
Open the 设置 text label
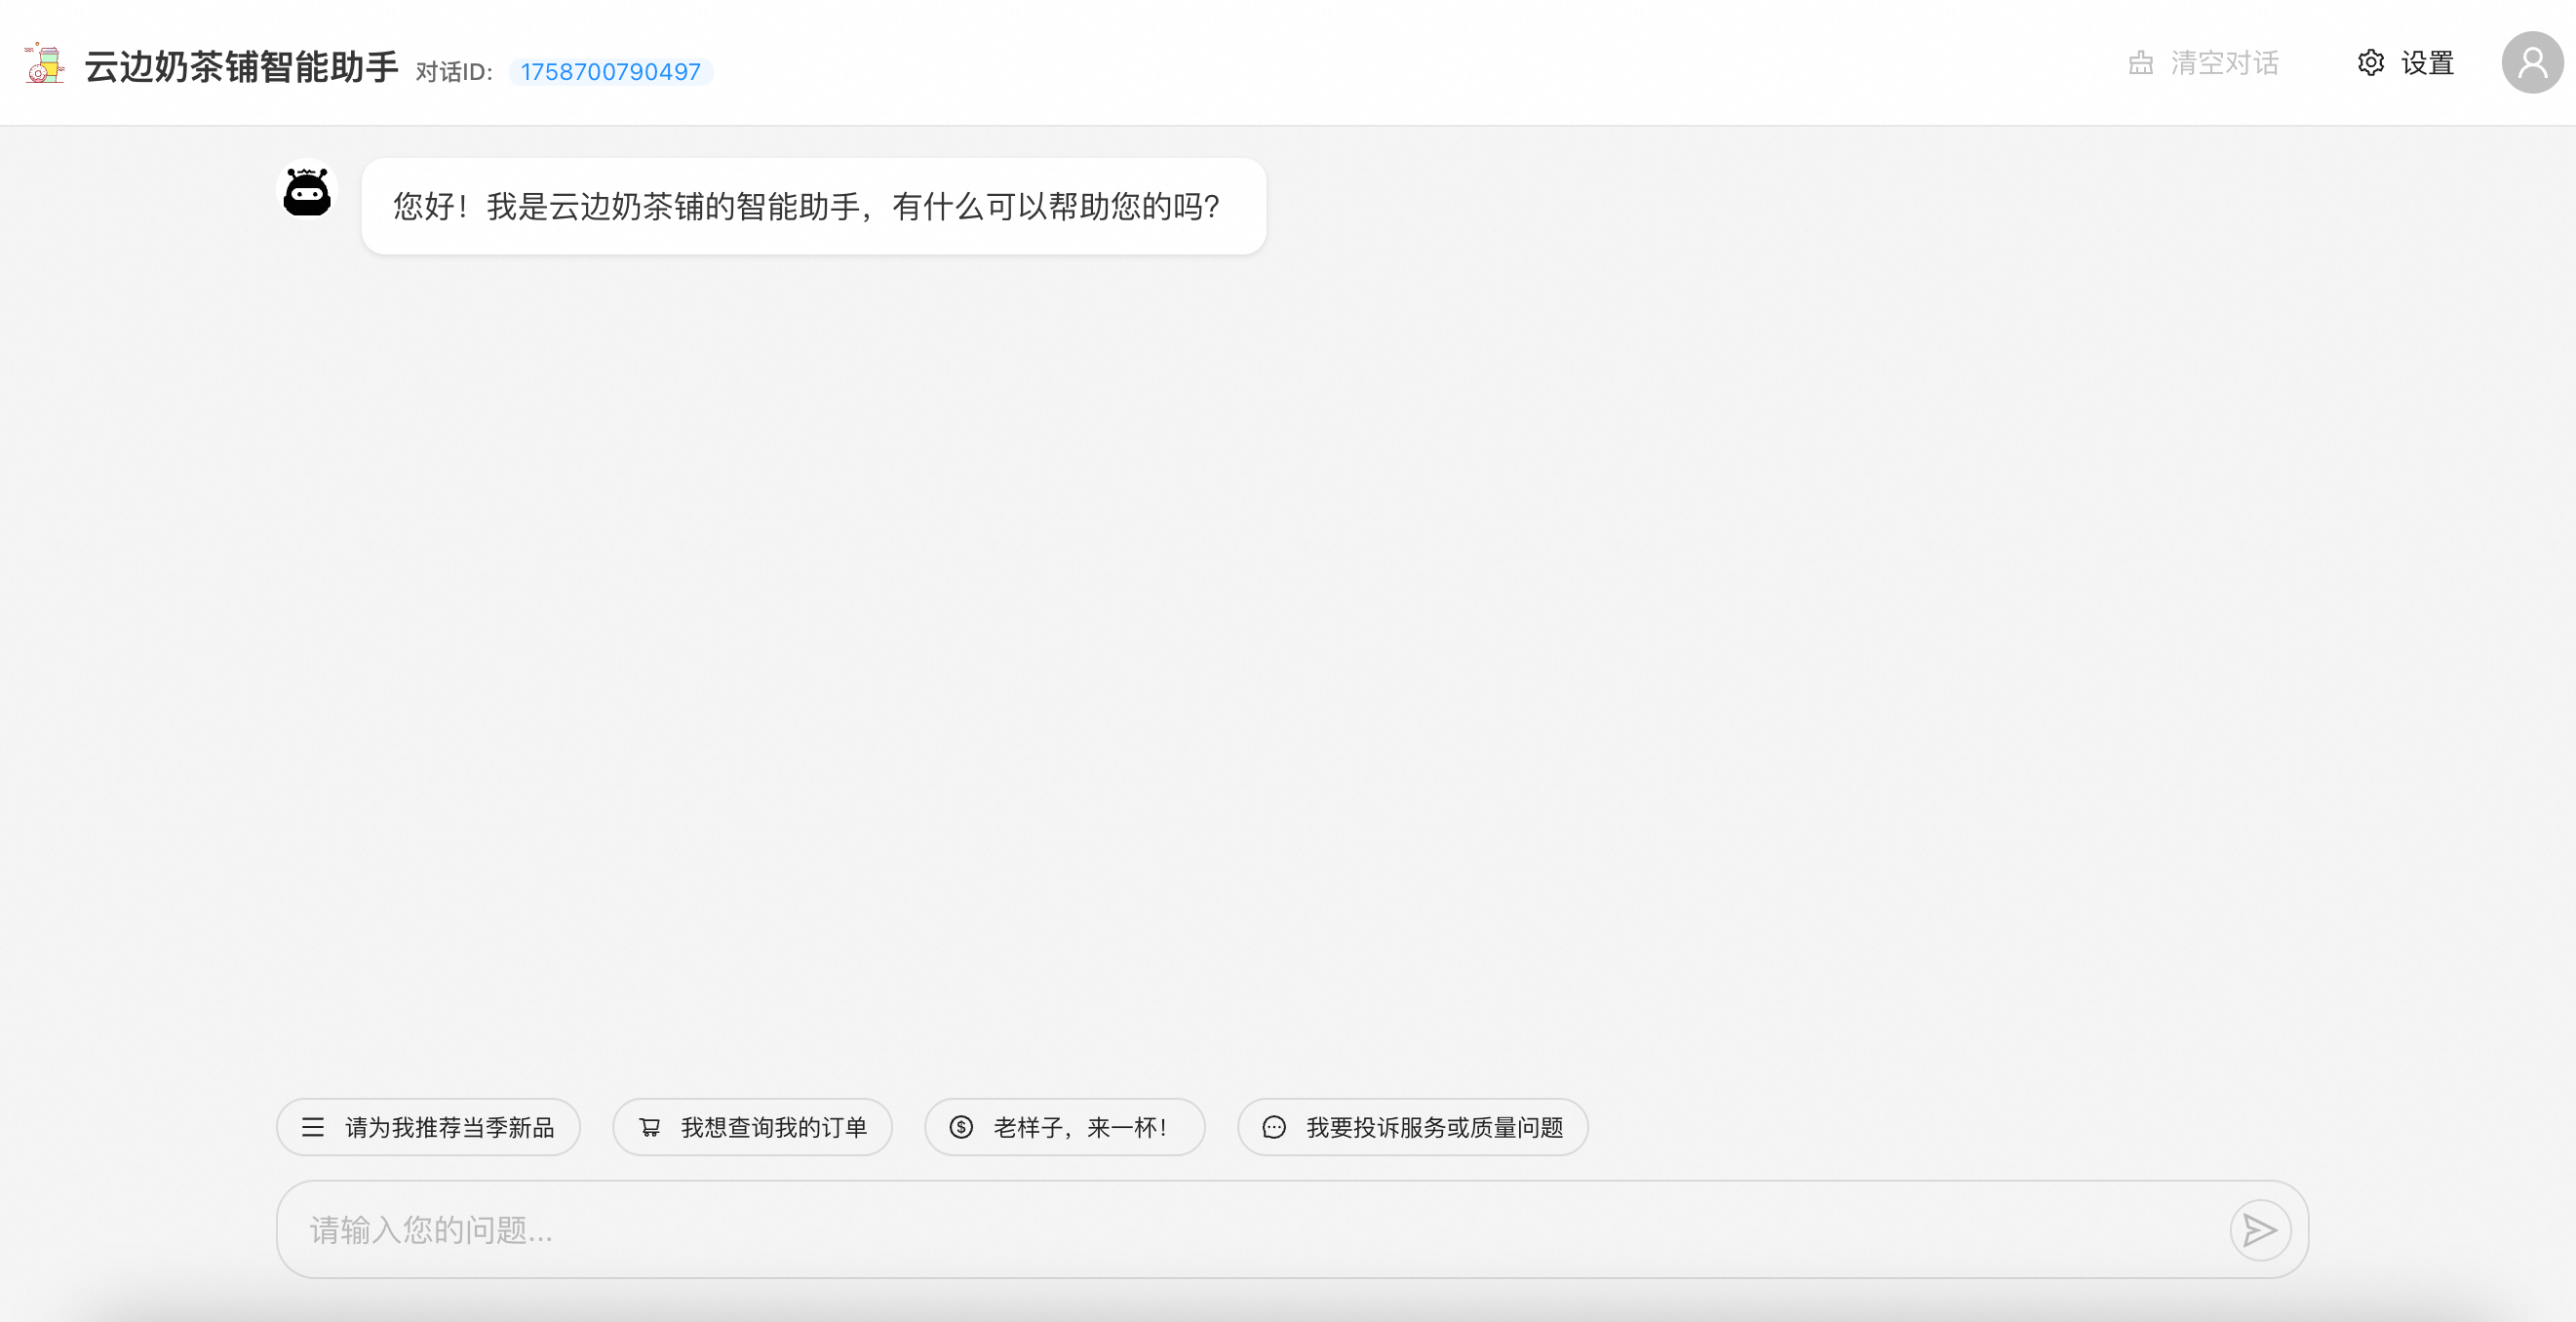(2427, 63)
